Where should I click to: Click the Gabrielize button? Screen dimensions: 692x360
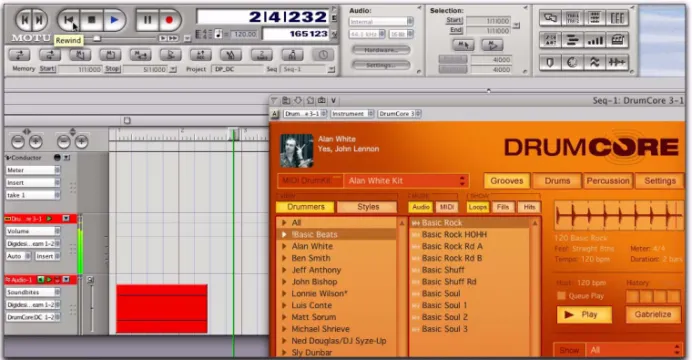click(653, 315)
